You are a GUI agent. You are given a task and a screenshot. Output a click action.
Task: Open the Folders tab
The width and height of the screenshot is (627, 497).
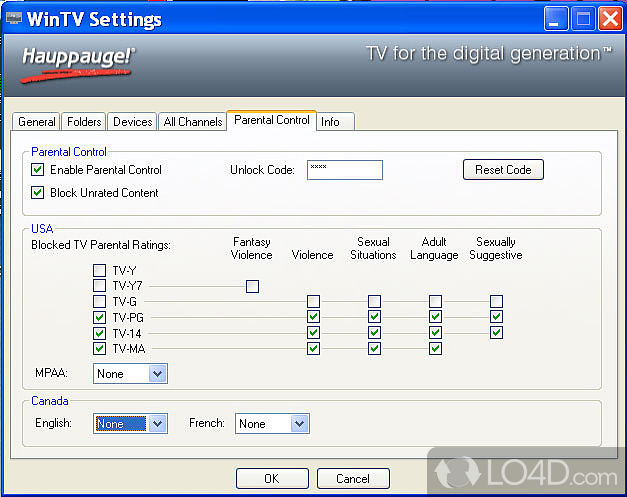pos(84,122)
